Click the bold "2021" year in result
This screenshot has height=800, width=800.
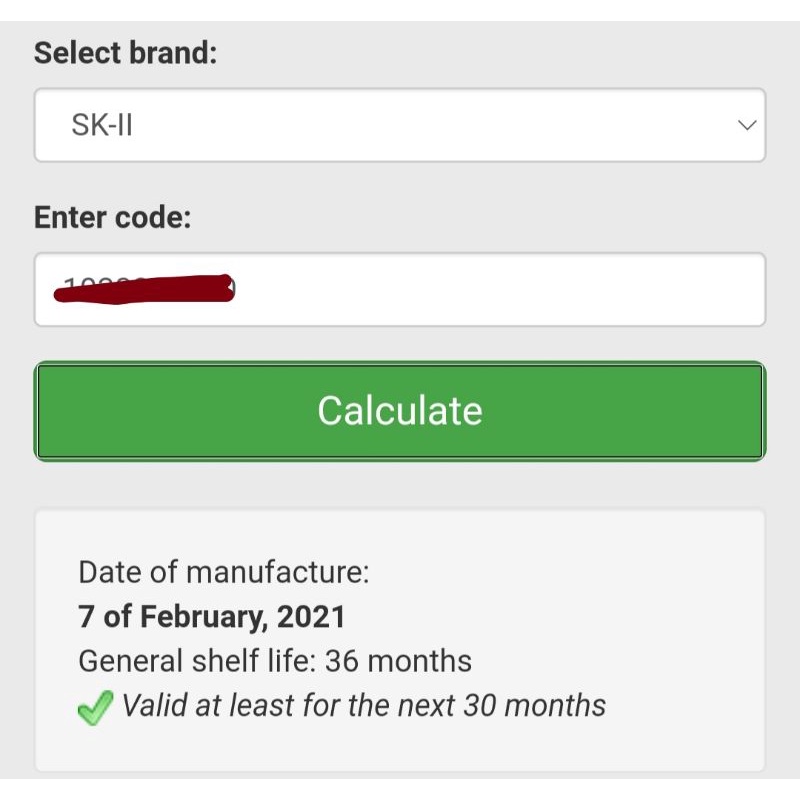(x=311, y=617)
